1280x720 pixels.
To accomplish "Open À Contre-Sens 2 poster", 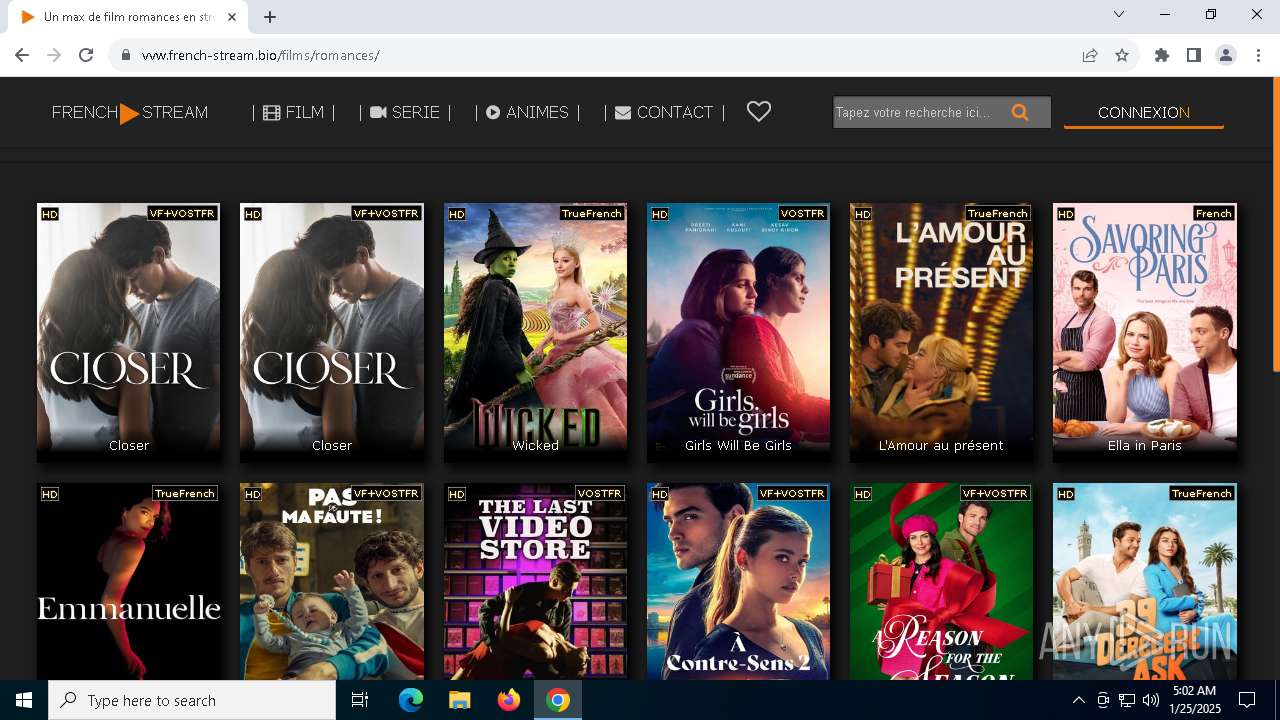I will (x=738, y=581).
